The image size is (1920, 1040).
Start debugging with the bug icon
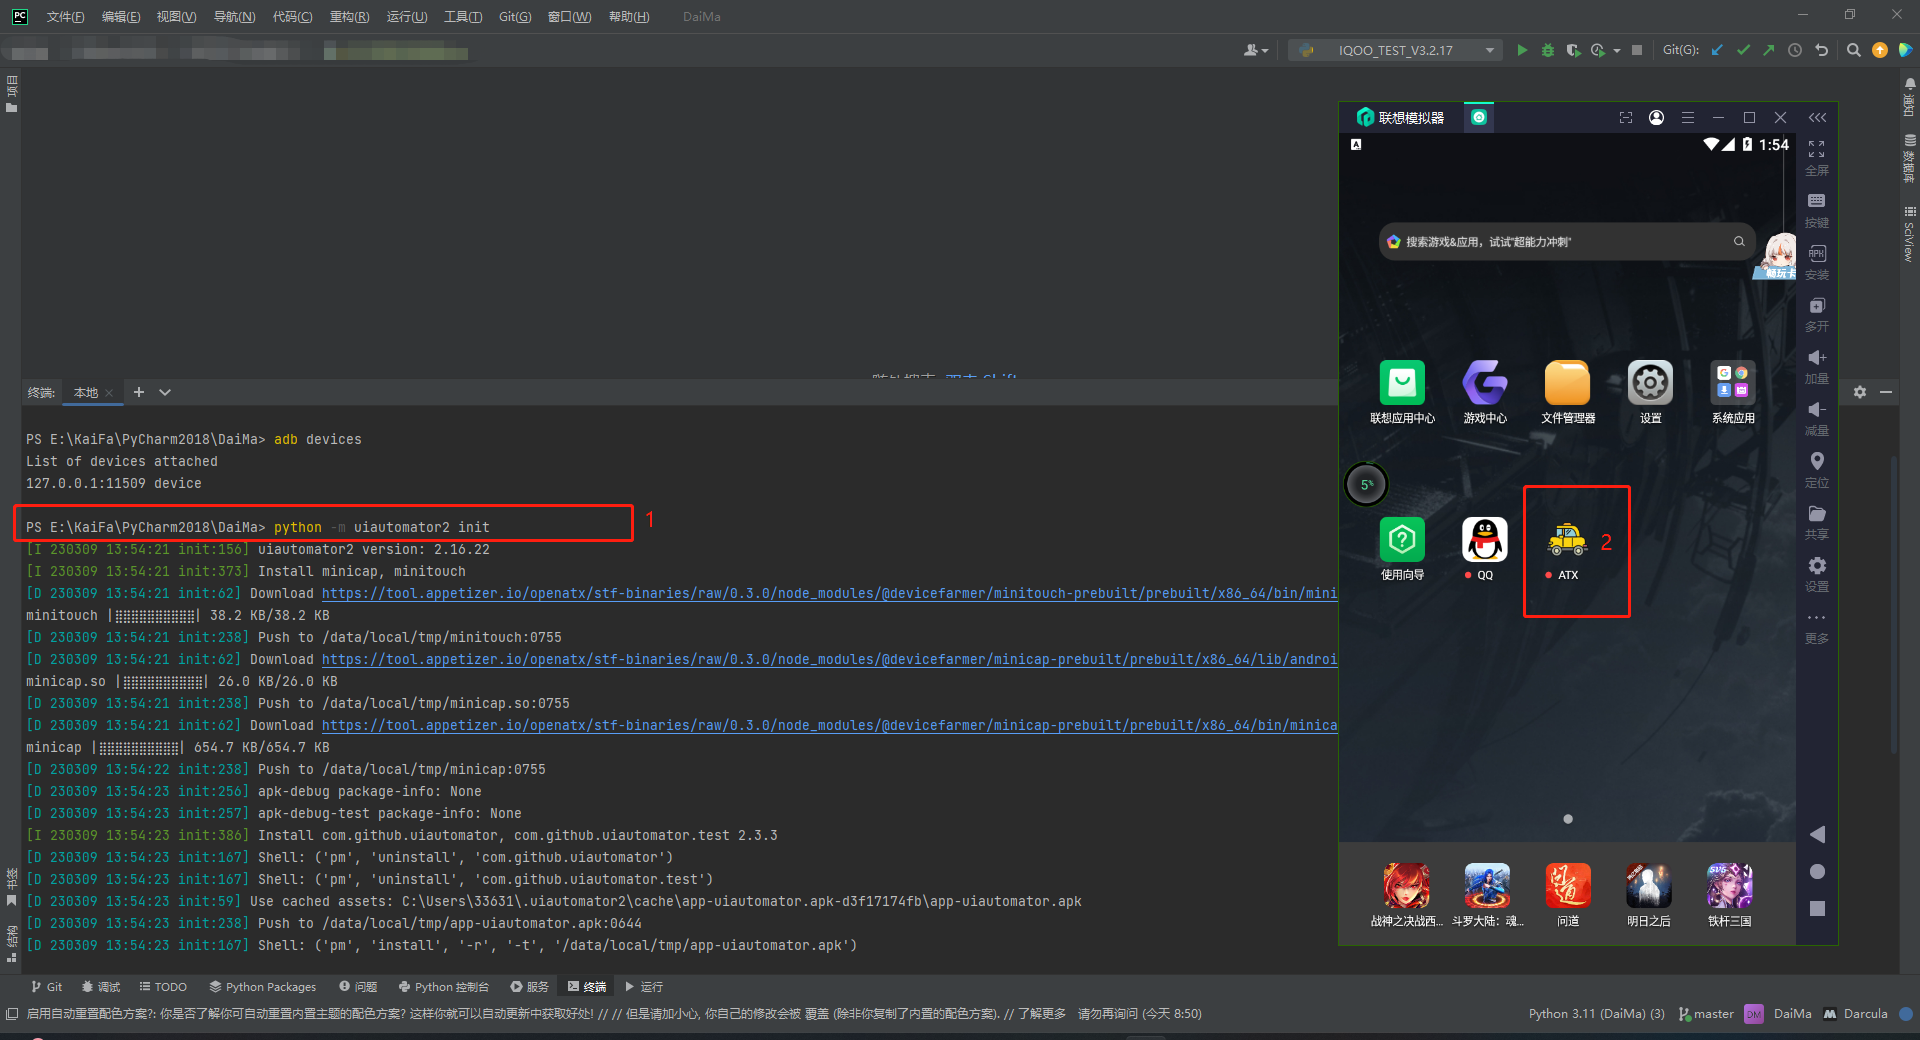click(1548, 50)
